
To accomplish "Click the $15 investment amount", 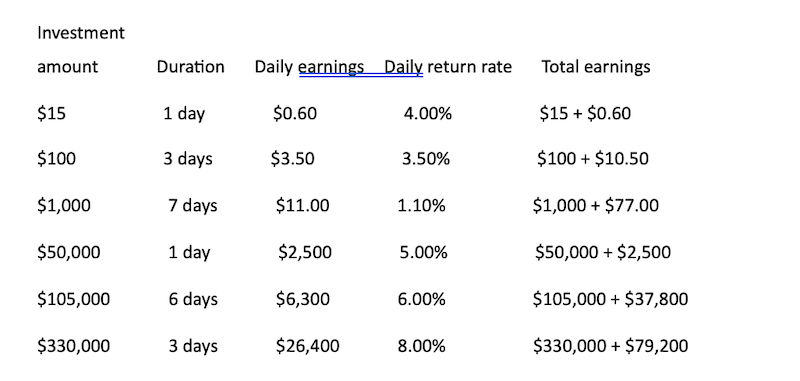I will pyautogui.click(x=52, y=113).
